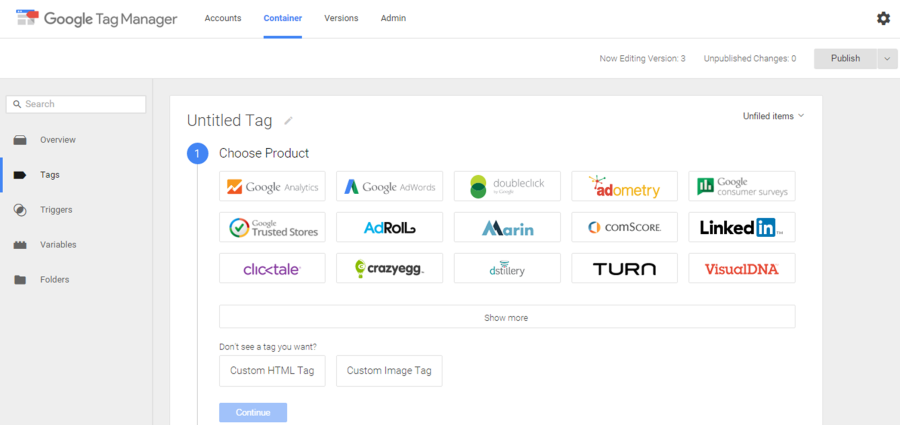Click the Triggers sidebar icon
The width and height of the screenshot is (900, 425).
pyautogui.click(x=20, y=210)
